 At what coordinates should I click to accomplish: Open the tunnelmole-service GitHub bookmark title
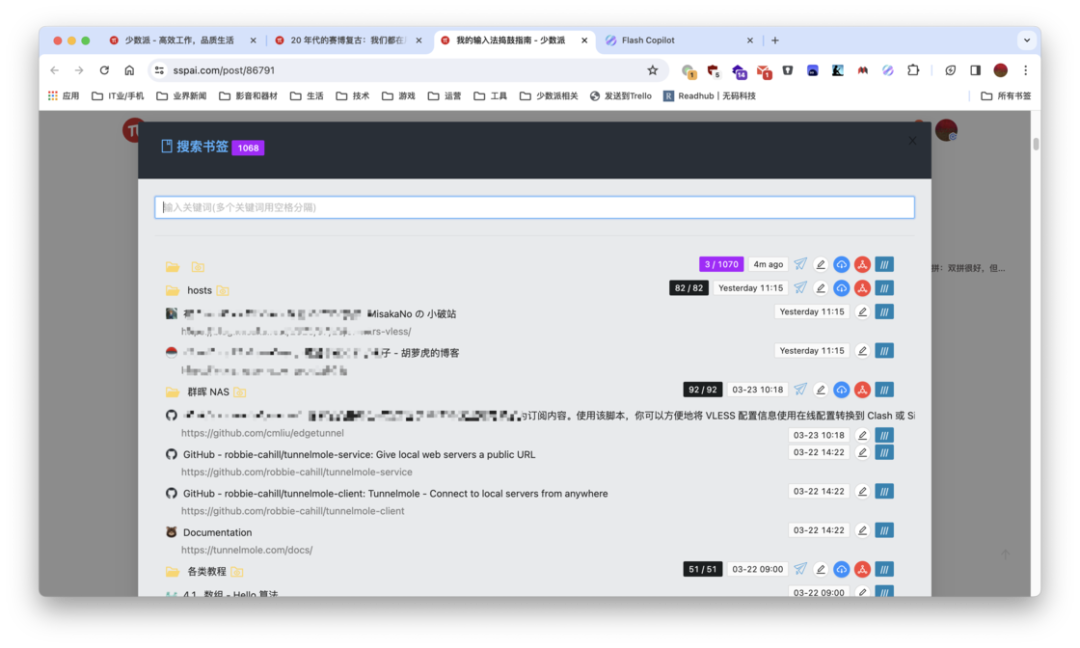point(359,454)
